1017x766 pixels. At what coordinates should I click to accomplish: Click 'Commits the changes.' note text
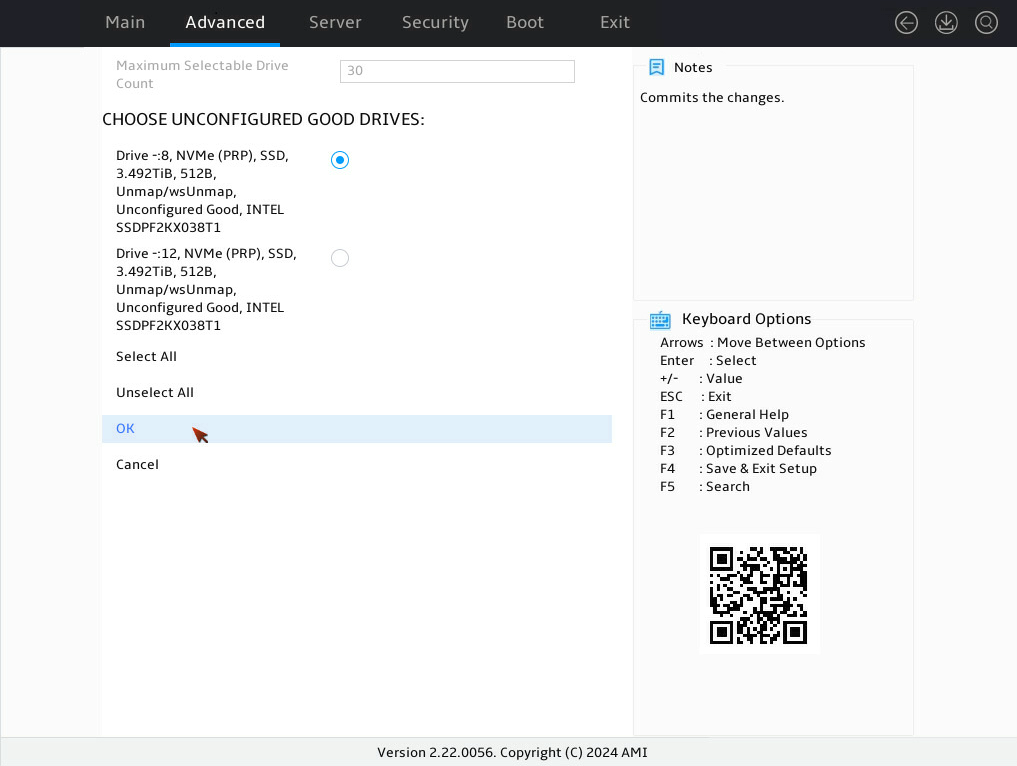[x=712, y=97]
